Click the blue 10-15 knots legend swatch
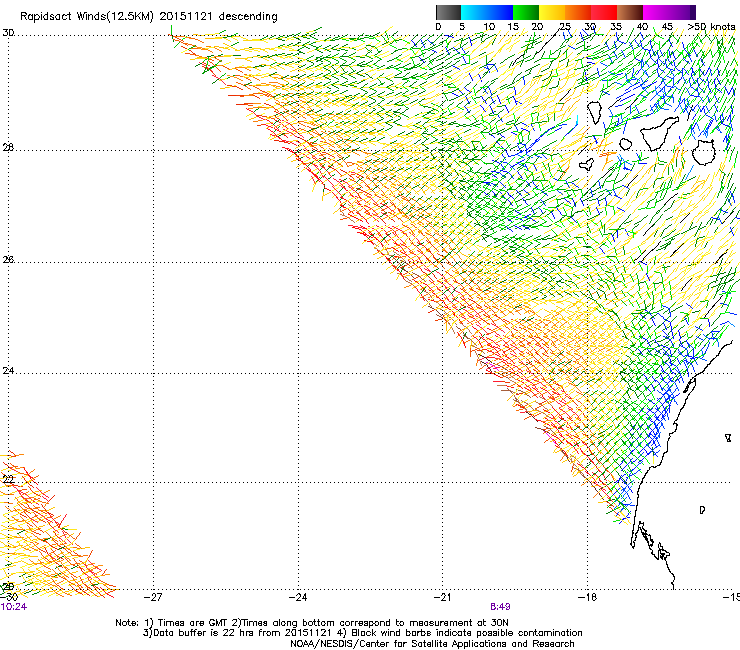Viewport: 740px width, 650px height. click(x=500, y=12)
